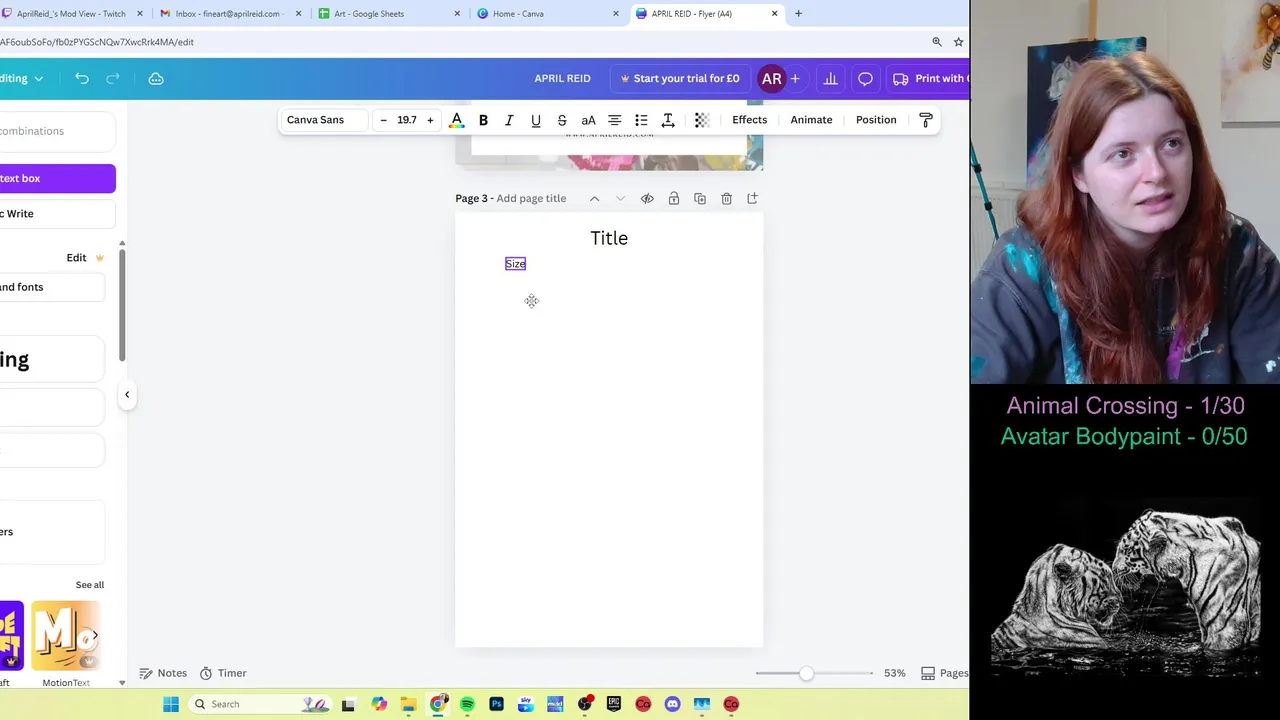Click Print with Canva button
This screenshot has height=720, width=1280.
click(928, 78)
